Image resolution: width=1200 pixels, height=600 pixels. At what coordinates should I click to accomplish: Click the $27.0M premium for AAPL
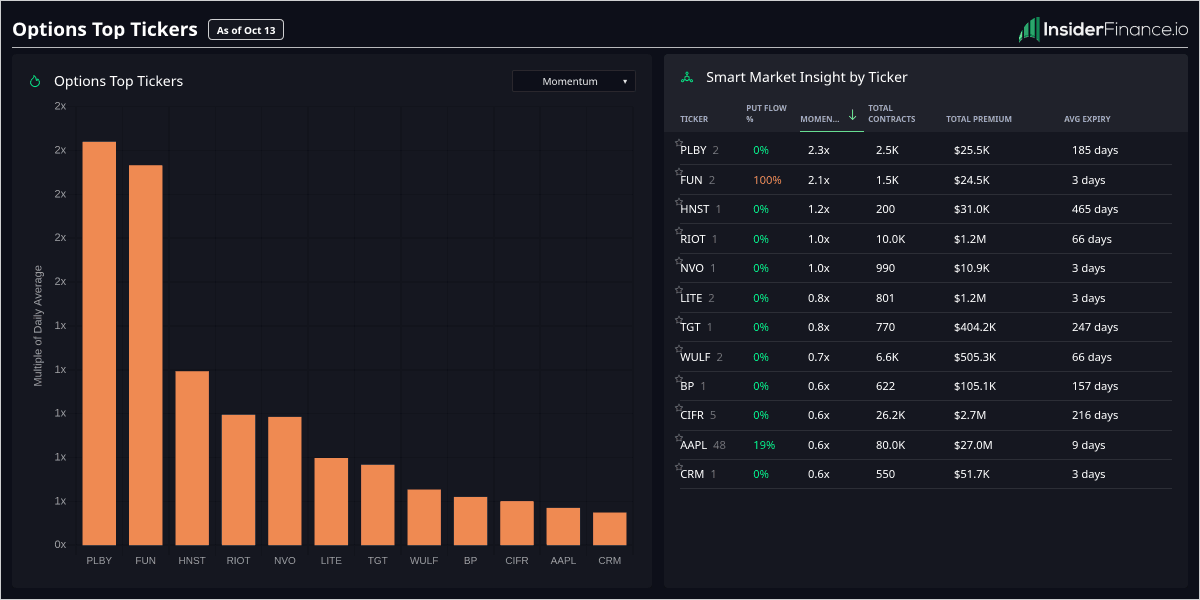point(973,445)
